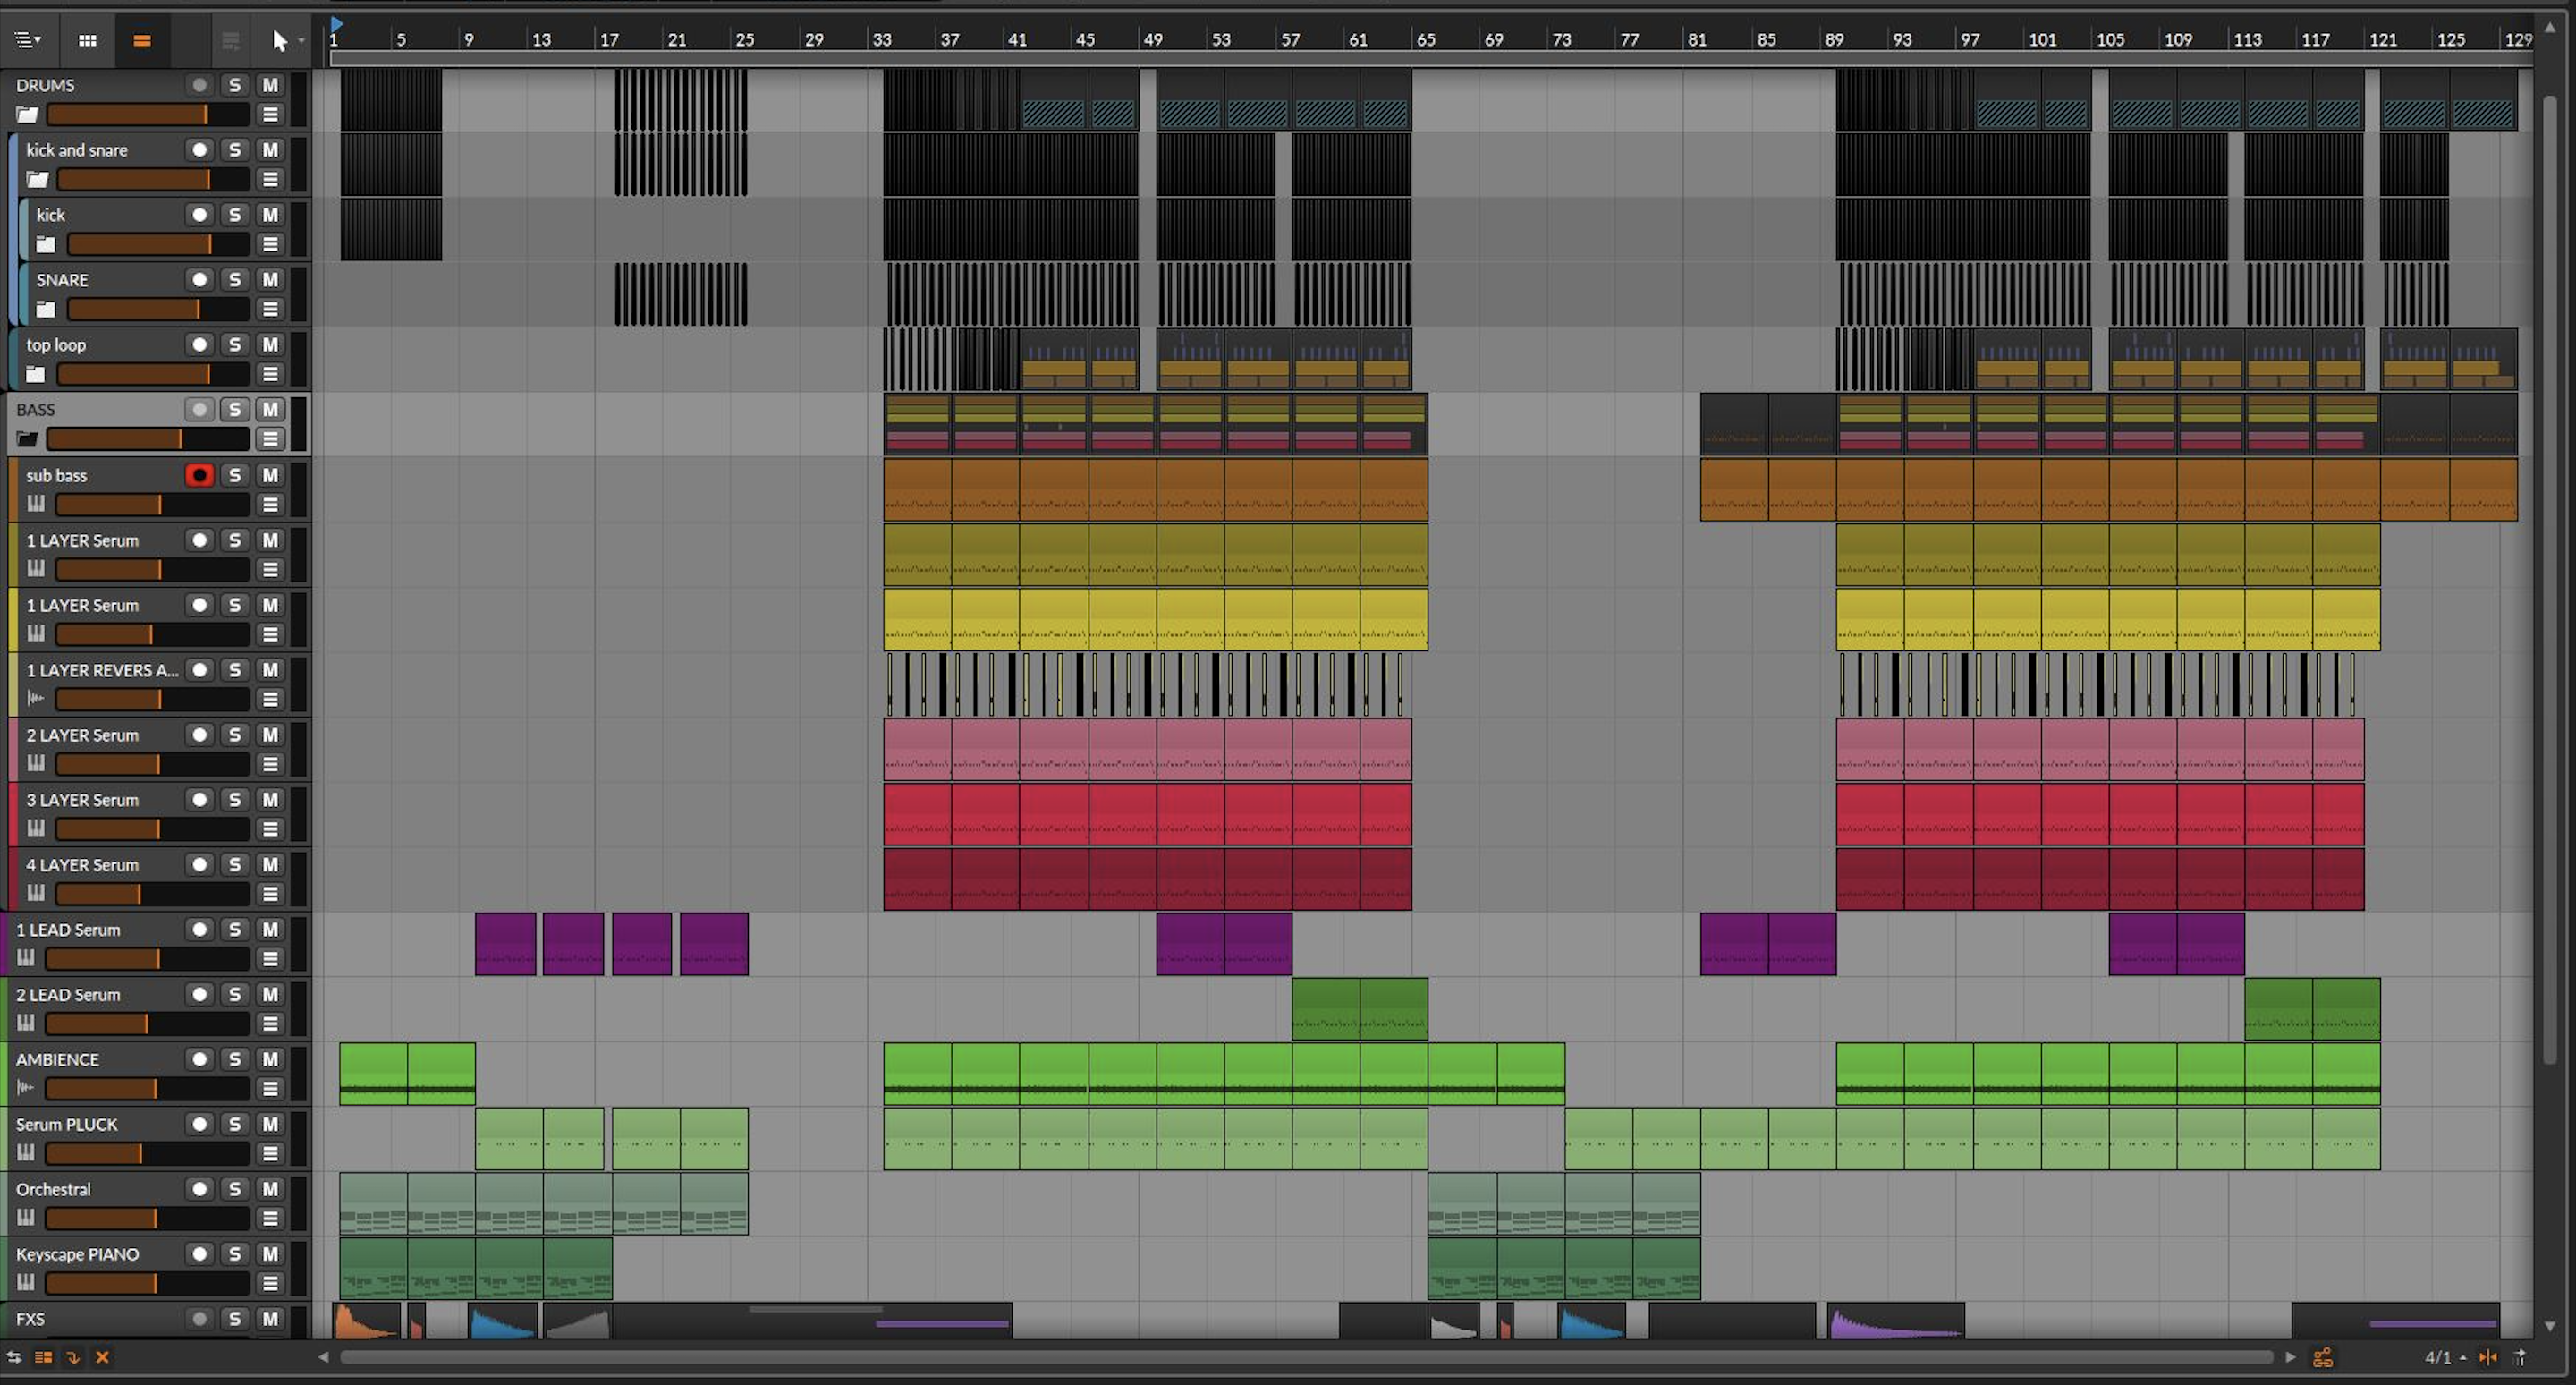Collapse the DRUMS group folder icon
The image size is (2576, 1385).
click(x=27, y=115)
